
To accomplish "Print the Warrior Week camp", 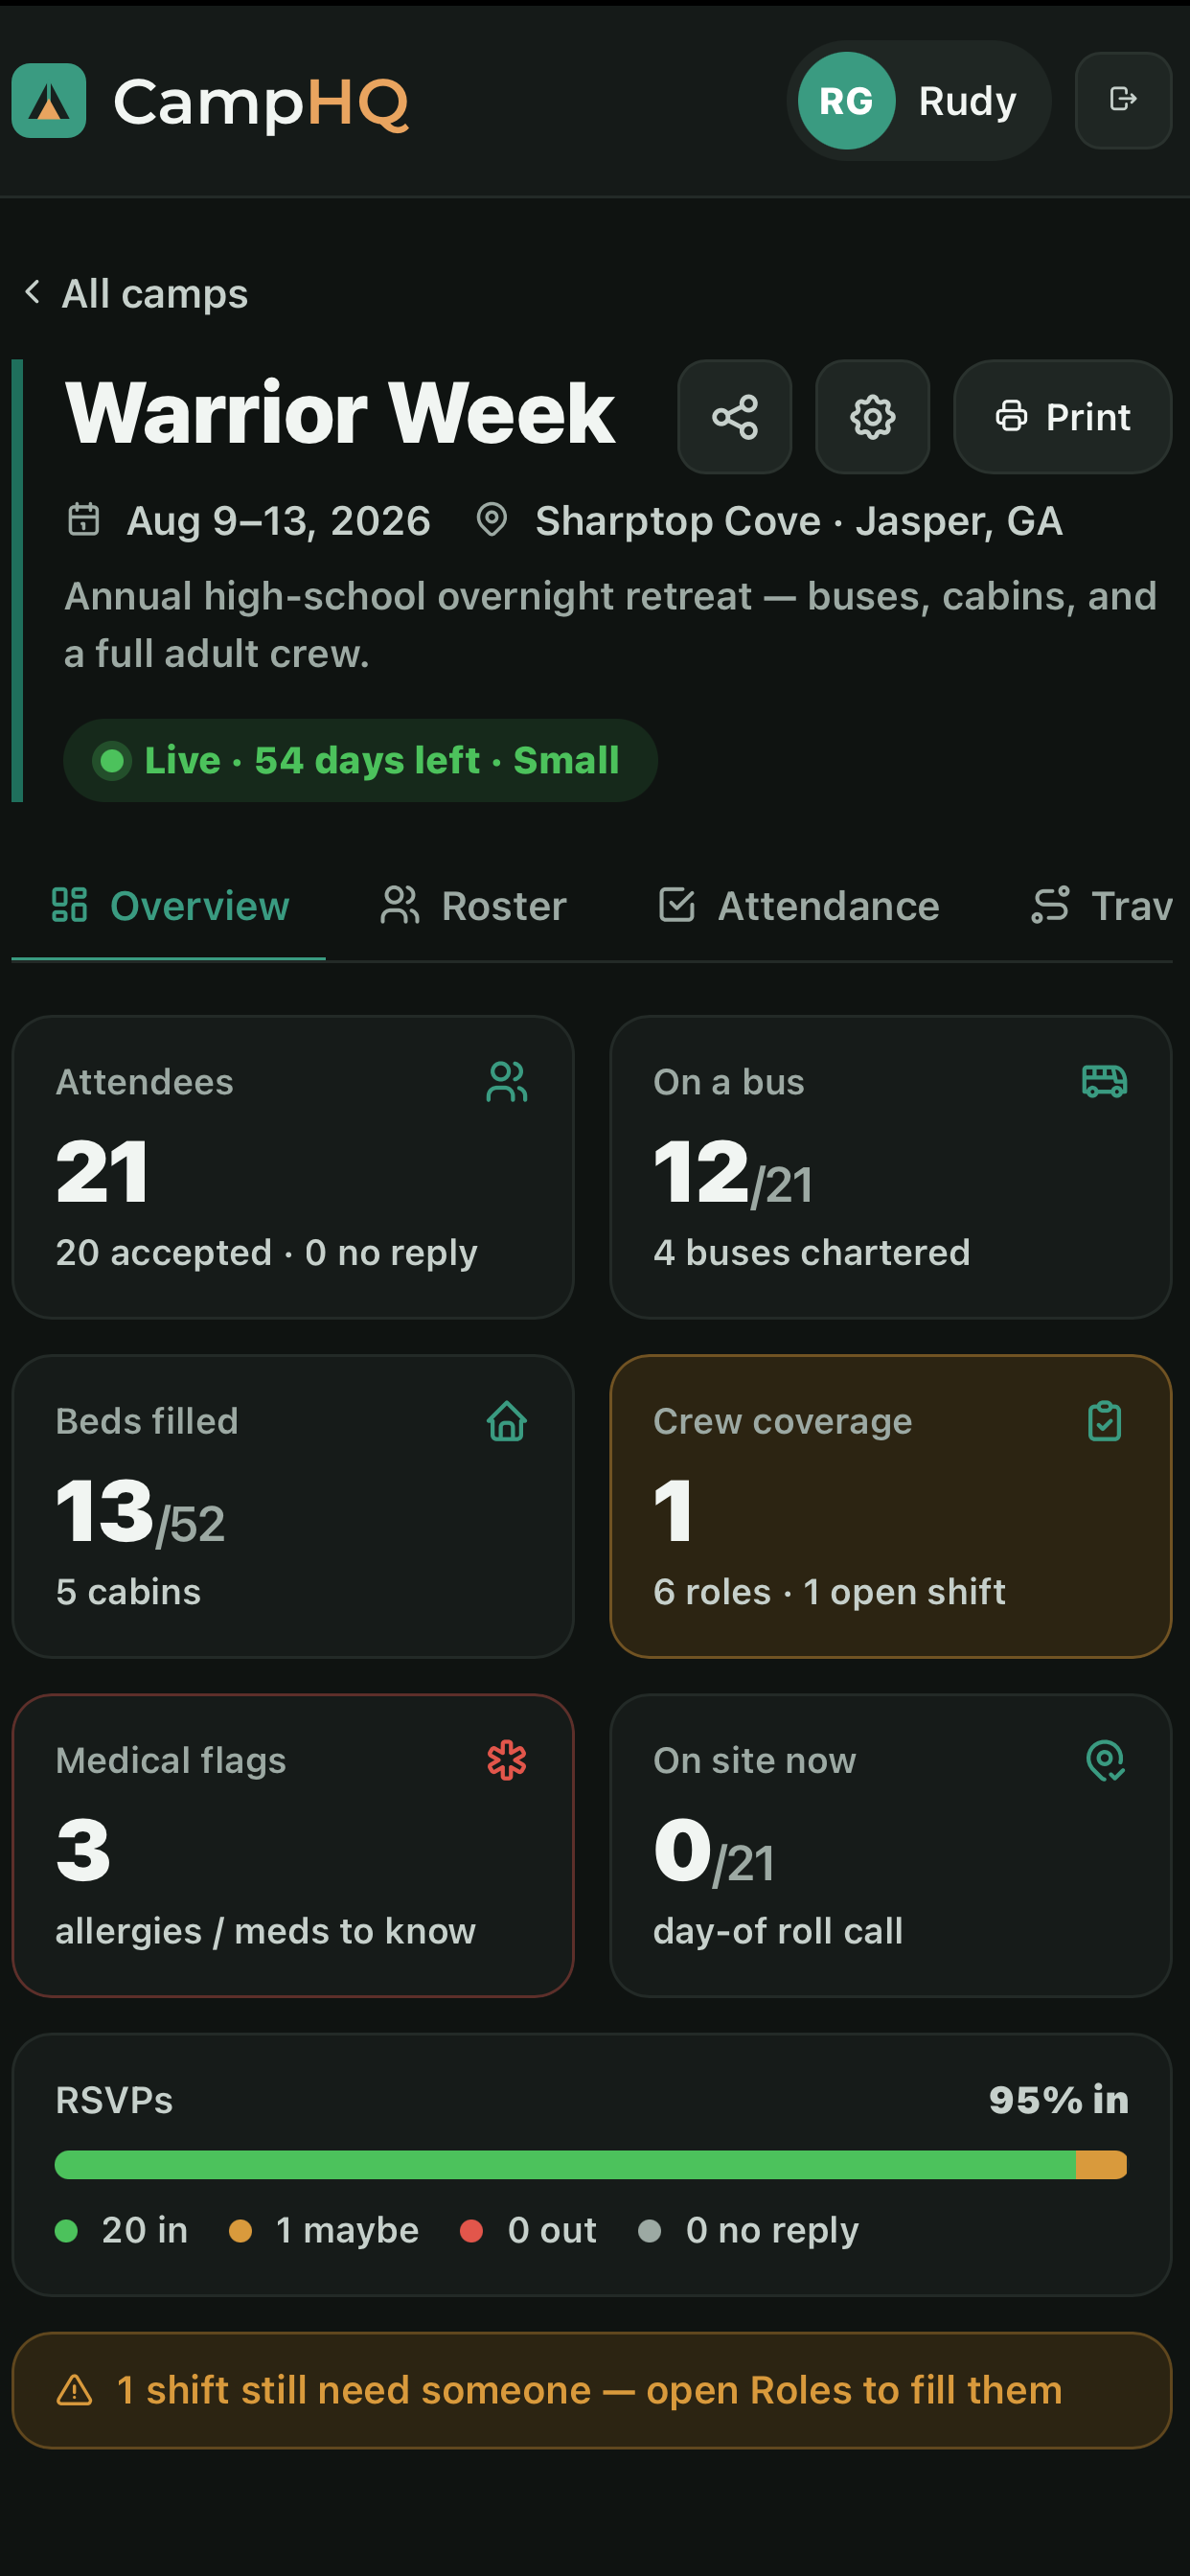I will click(x=1063, y=417).
